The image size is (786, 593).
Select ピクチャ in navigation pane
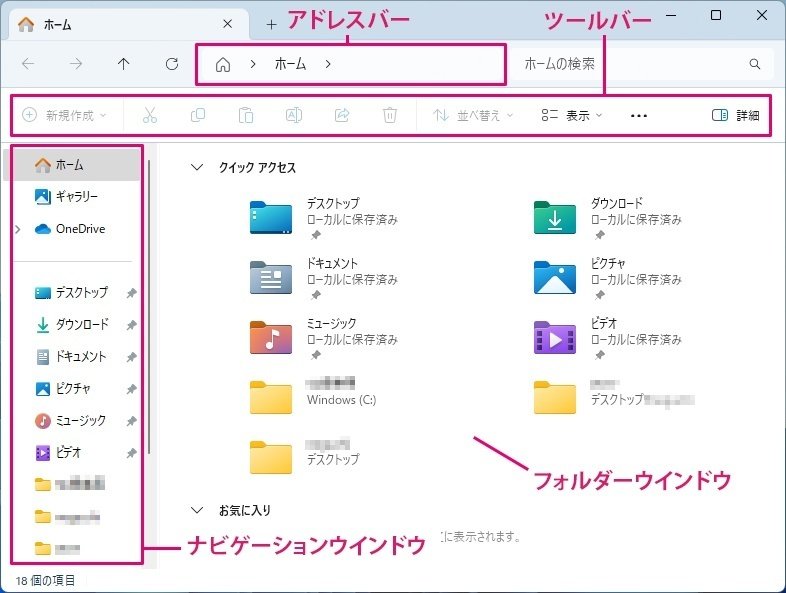coord(72,388)
